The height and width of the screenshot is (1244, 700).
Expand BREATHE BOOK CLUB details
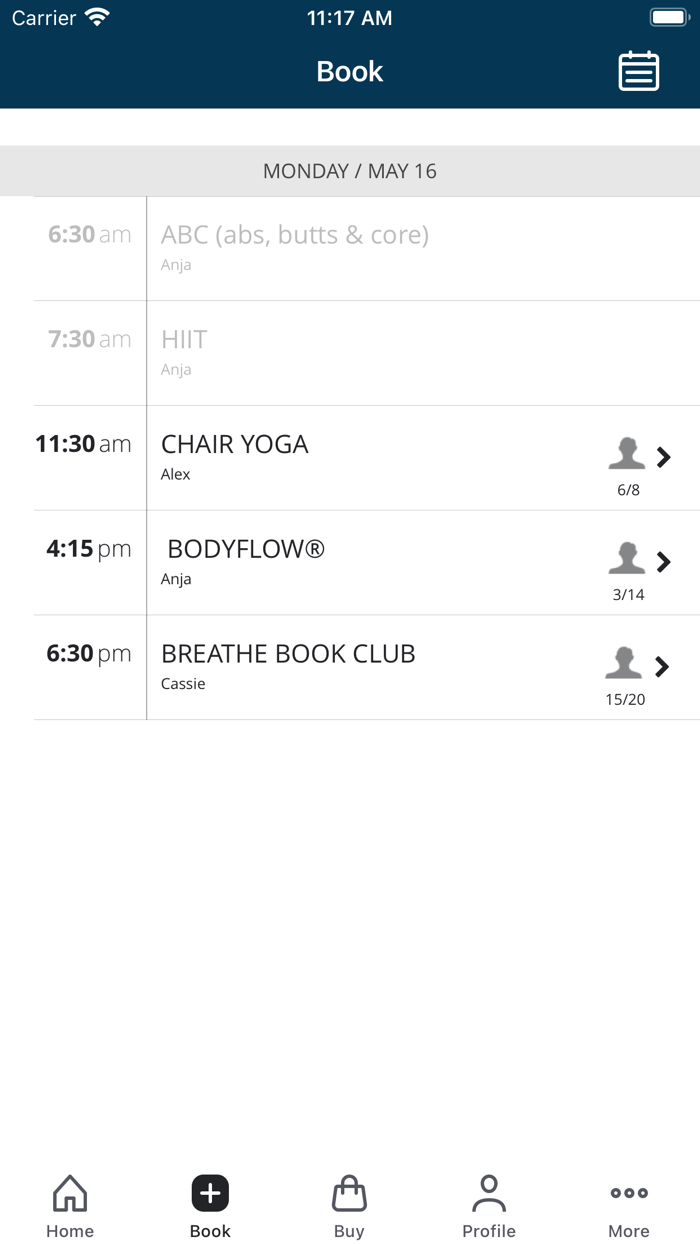click(x=662, y=666)
